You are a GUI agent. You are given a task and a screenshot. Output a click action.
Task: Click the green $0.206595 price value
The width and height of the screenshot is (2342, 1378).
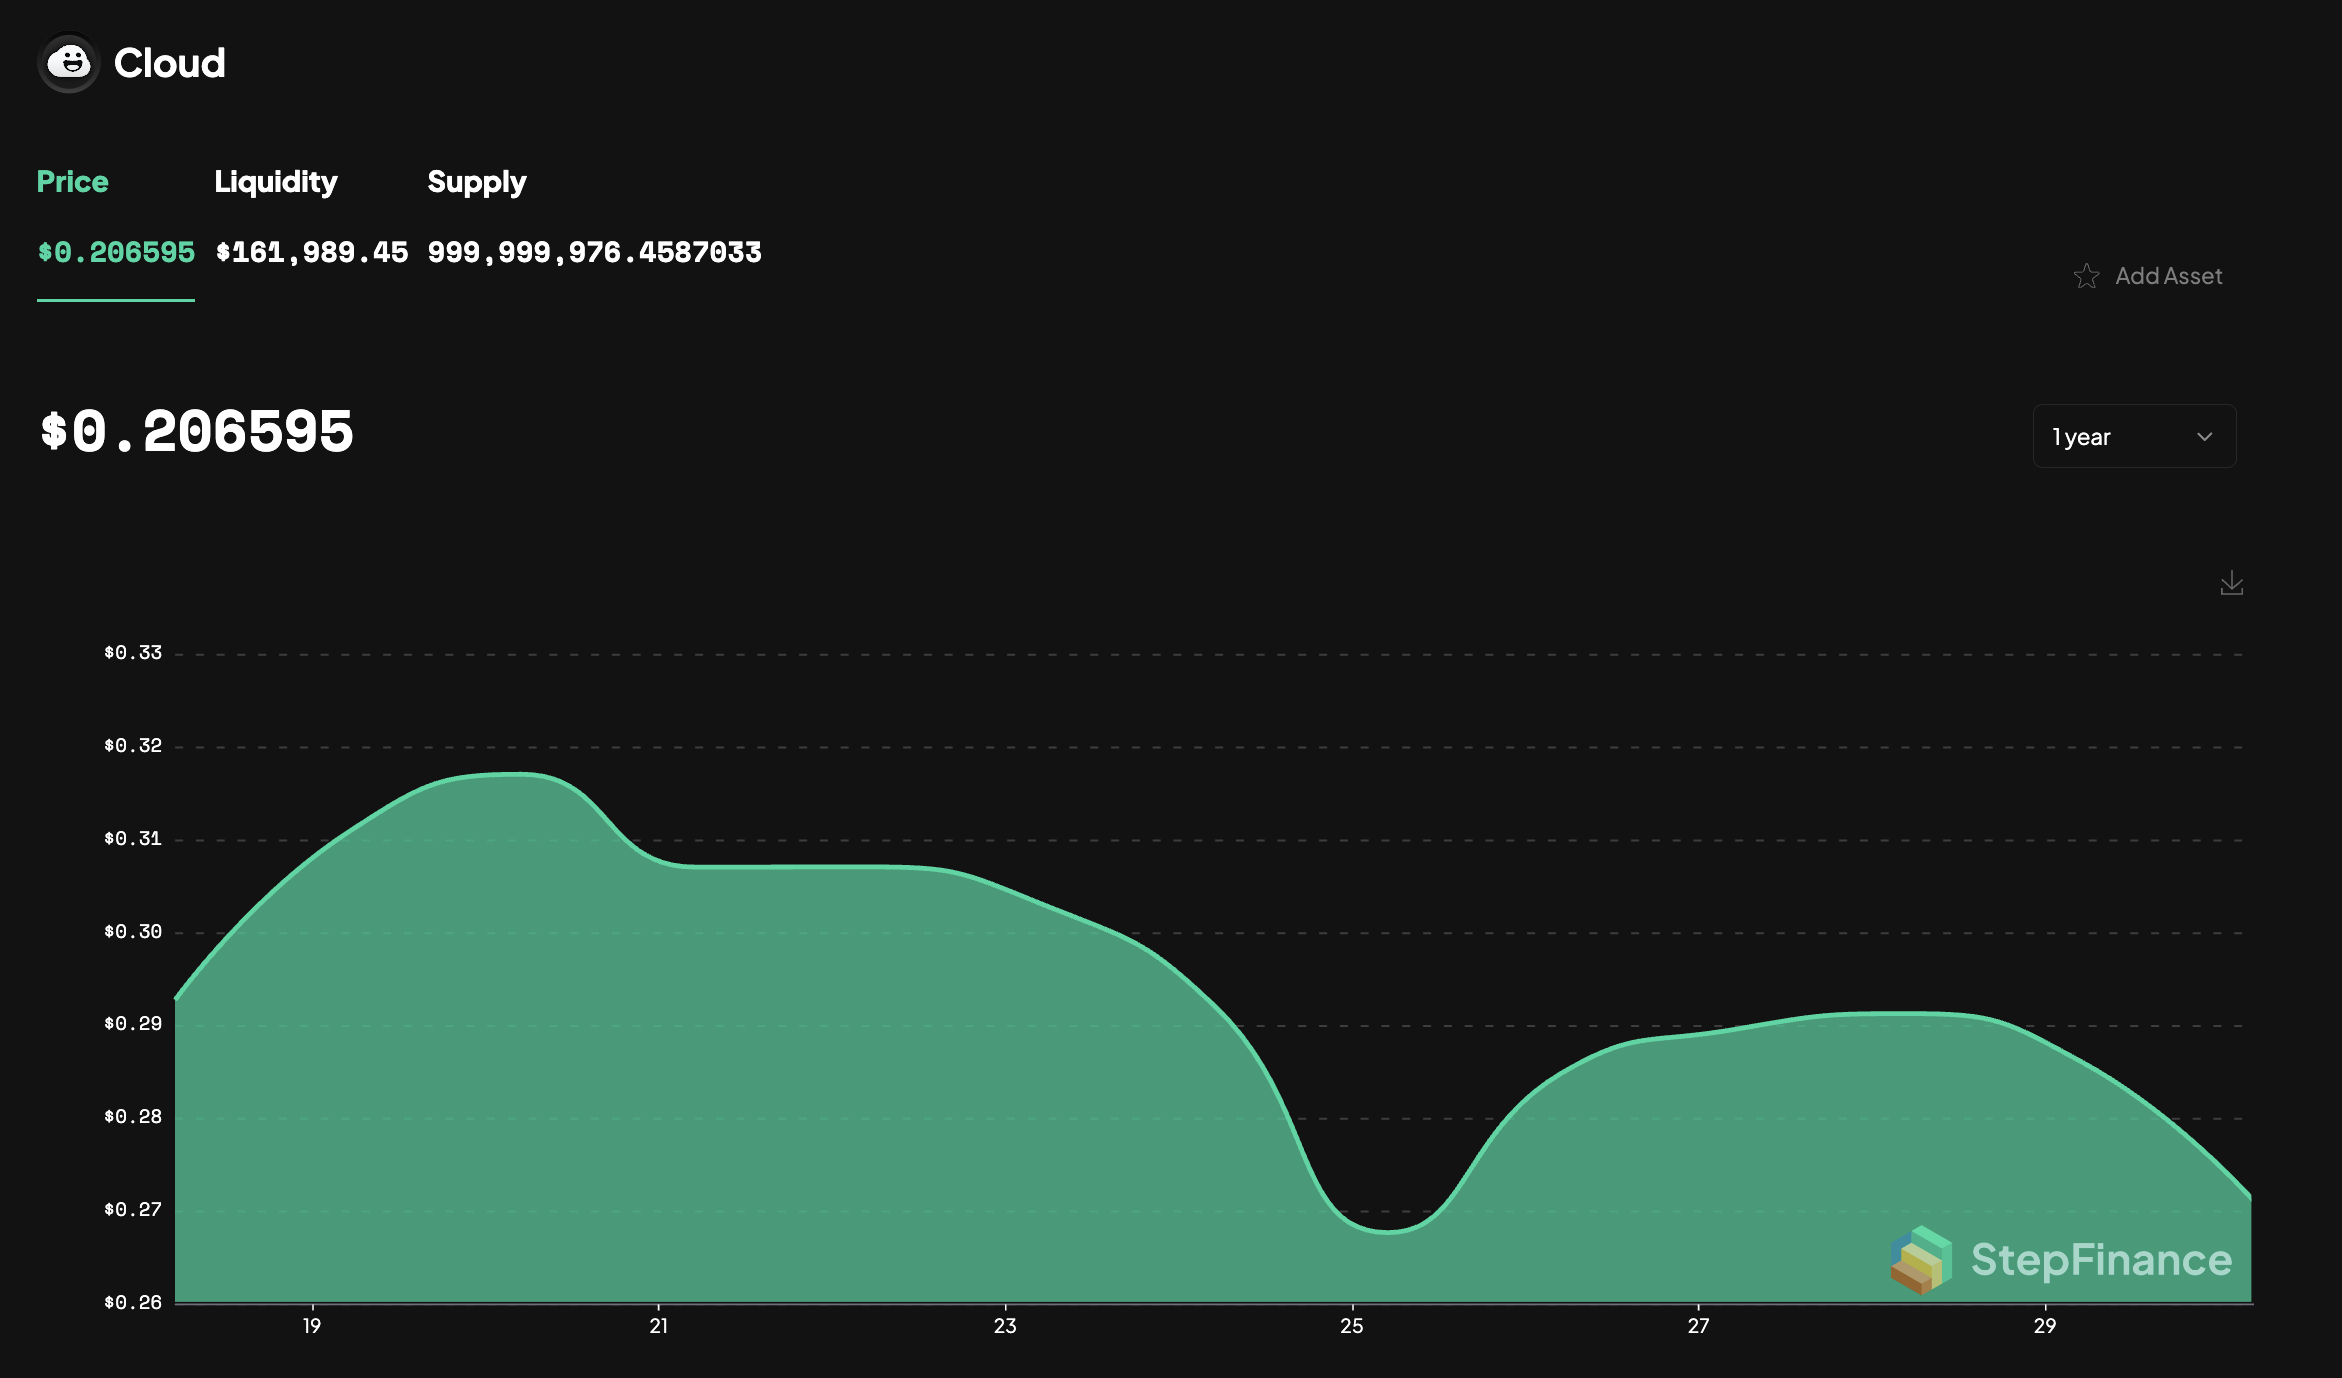click(x=116, y=252)
